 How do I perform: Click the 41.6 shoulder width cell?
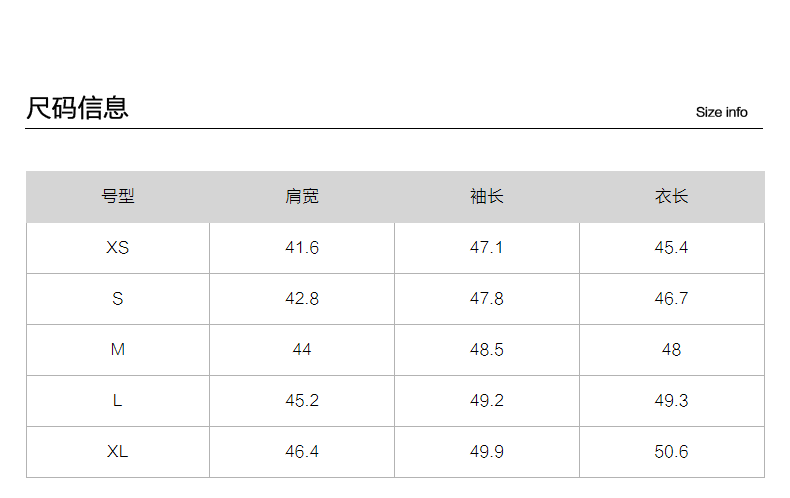click(302, 247)
